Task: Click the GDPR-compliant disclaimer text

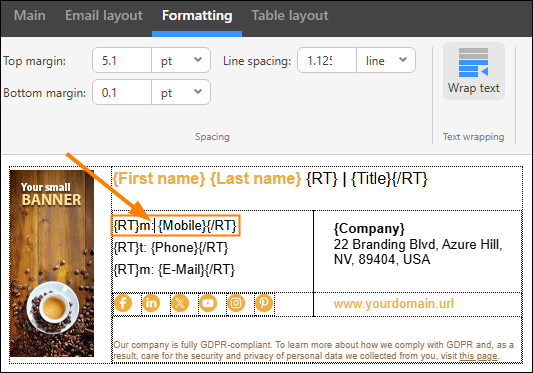Action: [x=313, y=350]
